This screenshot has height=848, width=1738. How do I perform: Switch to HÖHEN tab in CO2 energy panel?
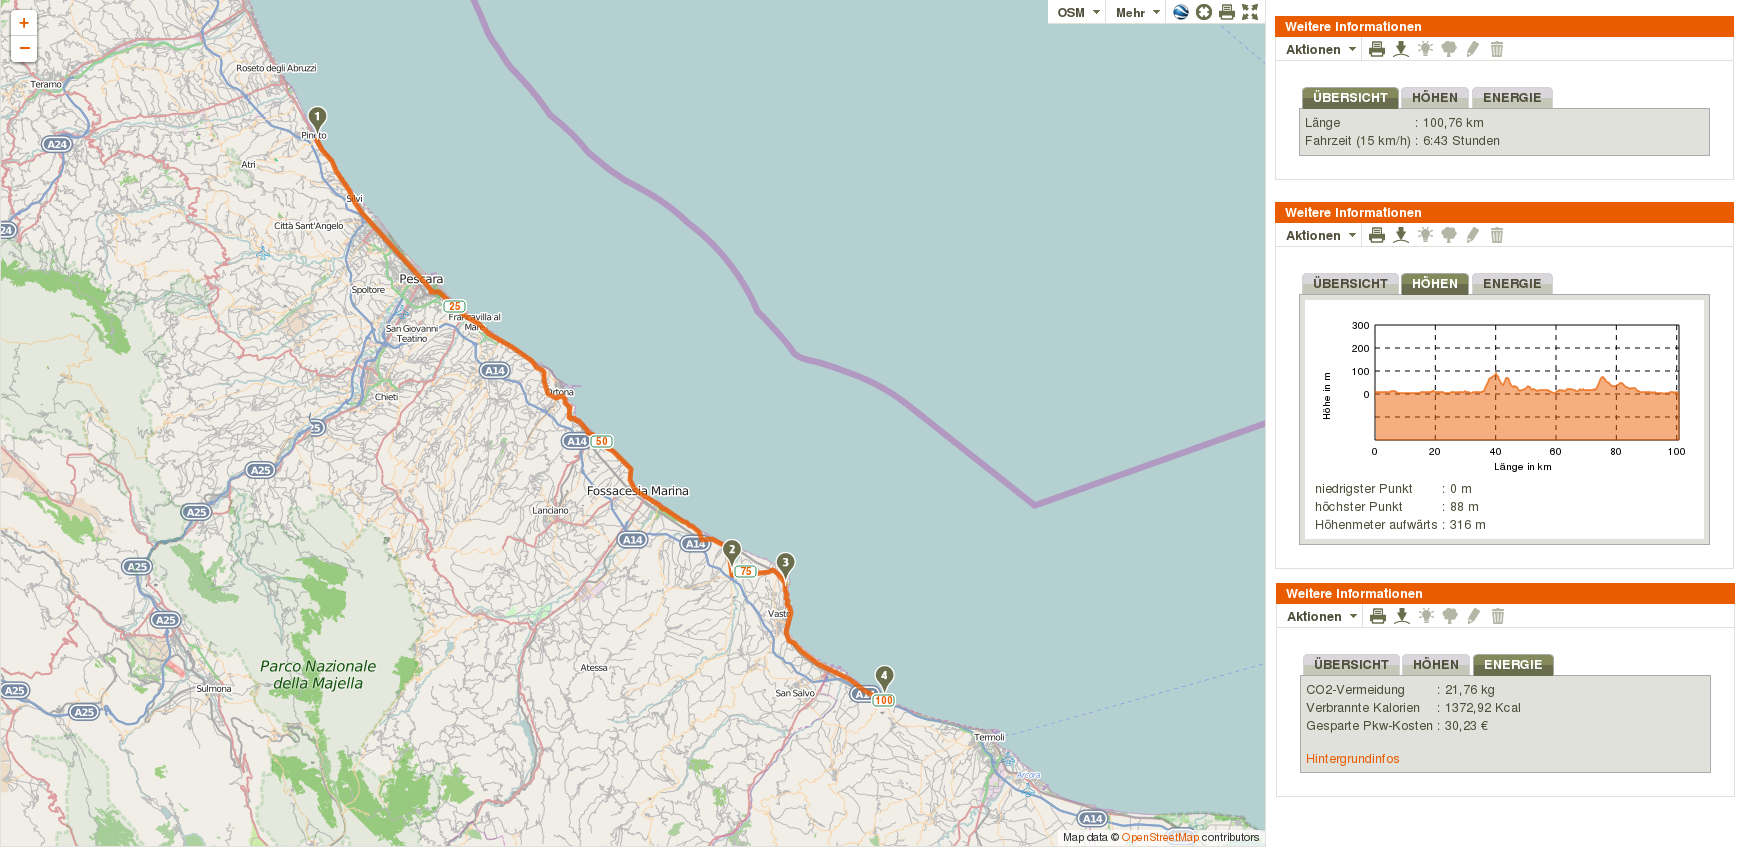(x=1436, y=665)
